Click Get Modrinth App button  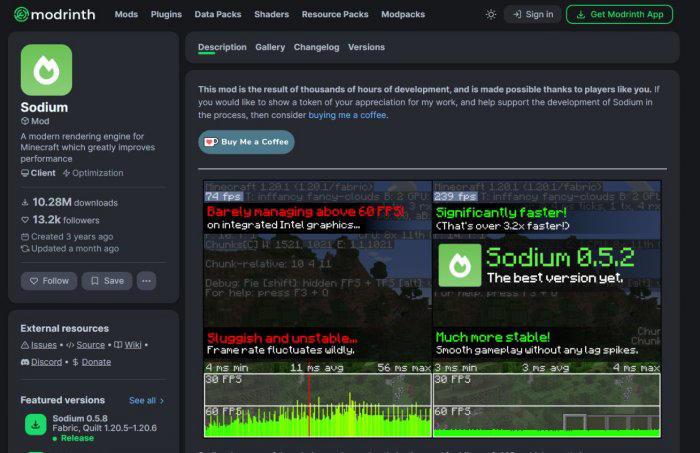pyautogui.click(x=619, y=14)
